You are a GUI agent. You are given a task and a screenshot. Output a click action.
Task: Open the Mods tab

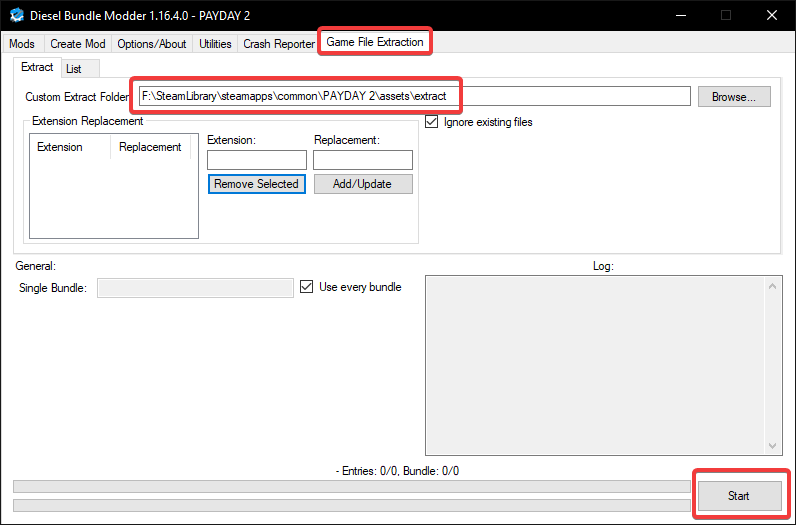pyautogui.click(x=22, y=44)
